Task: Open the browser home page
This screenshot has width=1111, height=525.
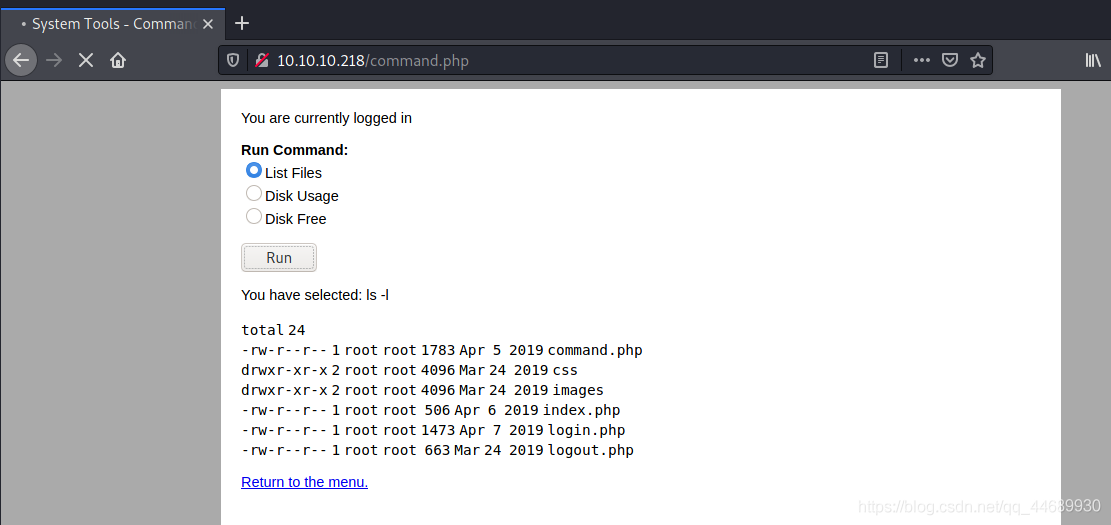Action: tap(118, 60)
